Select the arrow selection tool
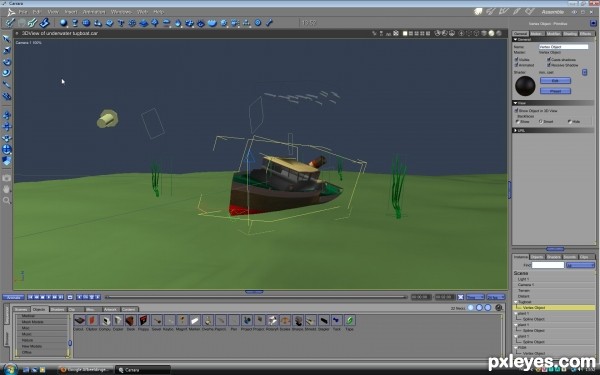The image size is (600, 375). click(x=7, y=38)
